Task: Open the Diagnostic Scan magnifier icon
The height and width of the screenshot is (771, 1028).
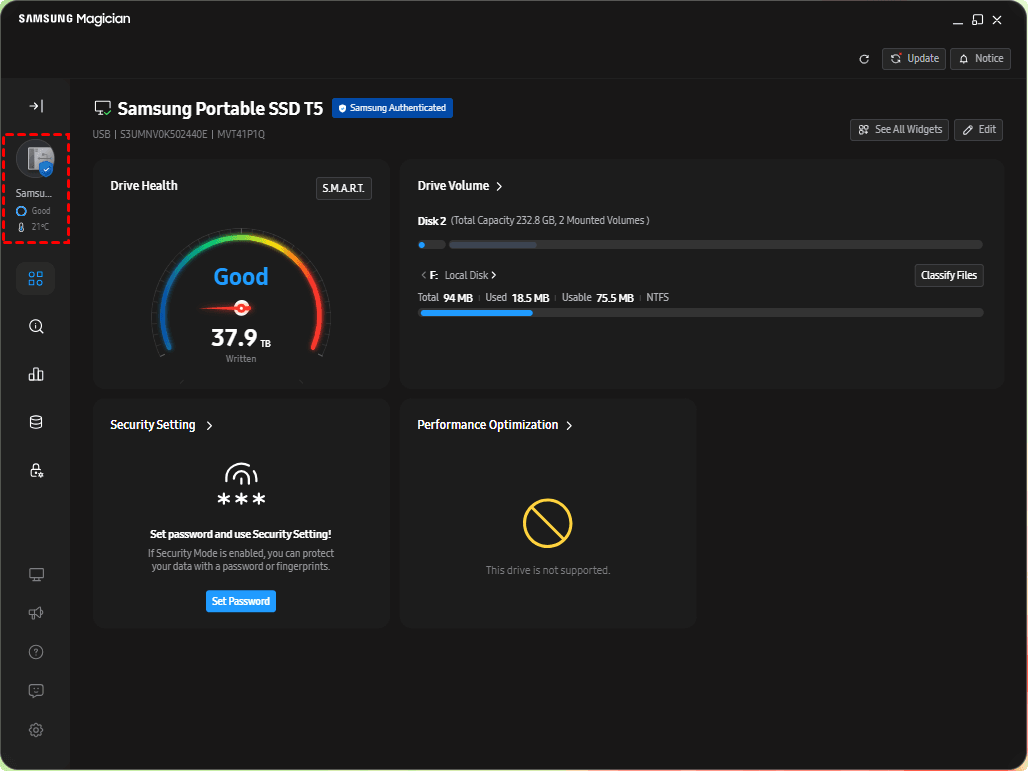Action: (x=36, y=326)
